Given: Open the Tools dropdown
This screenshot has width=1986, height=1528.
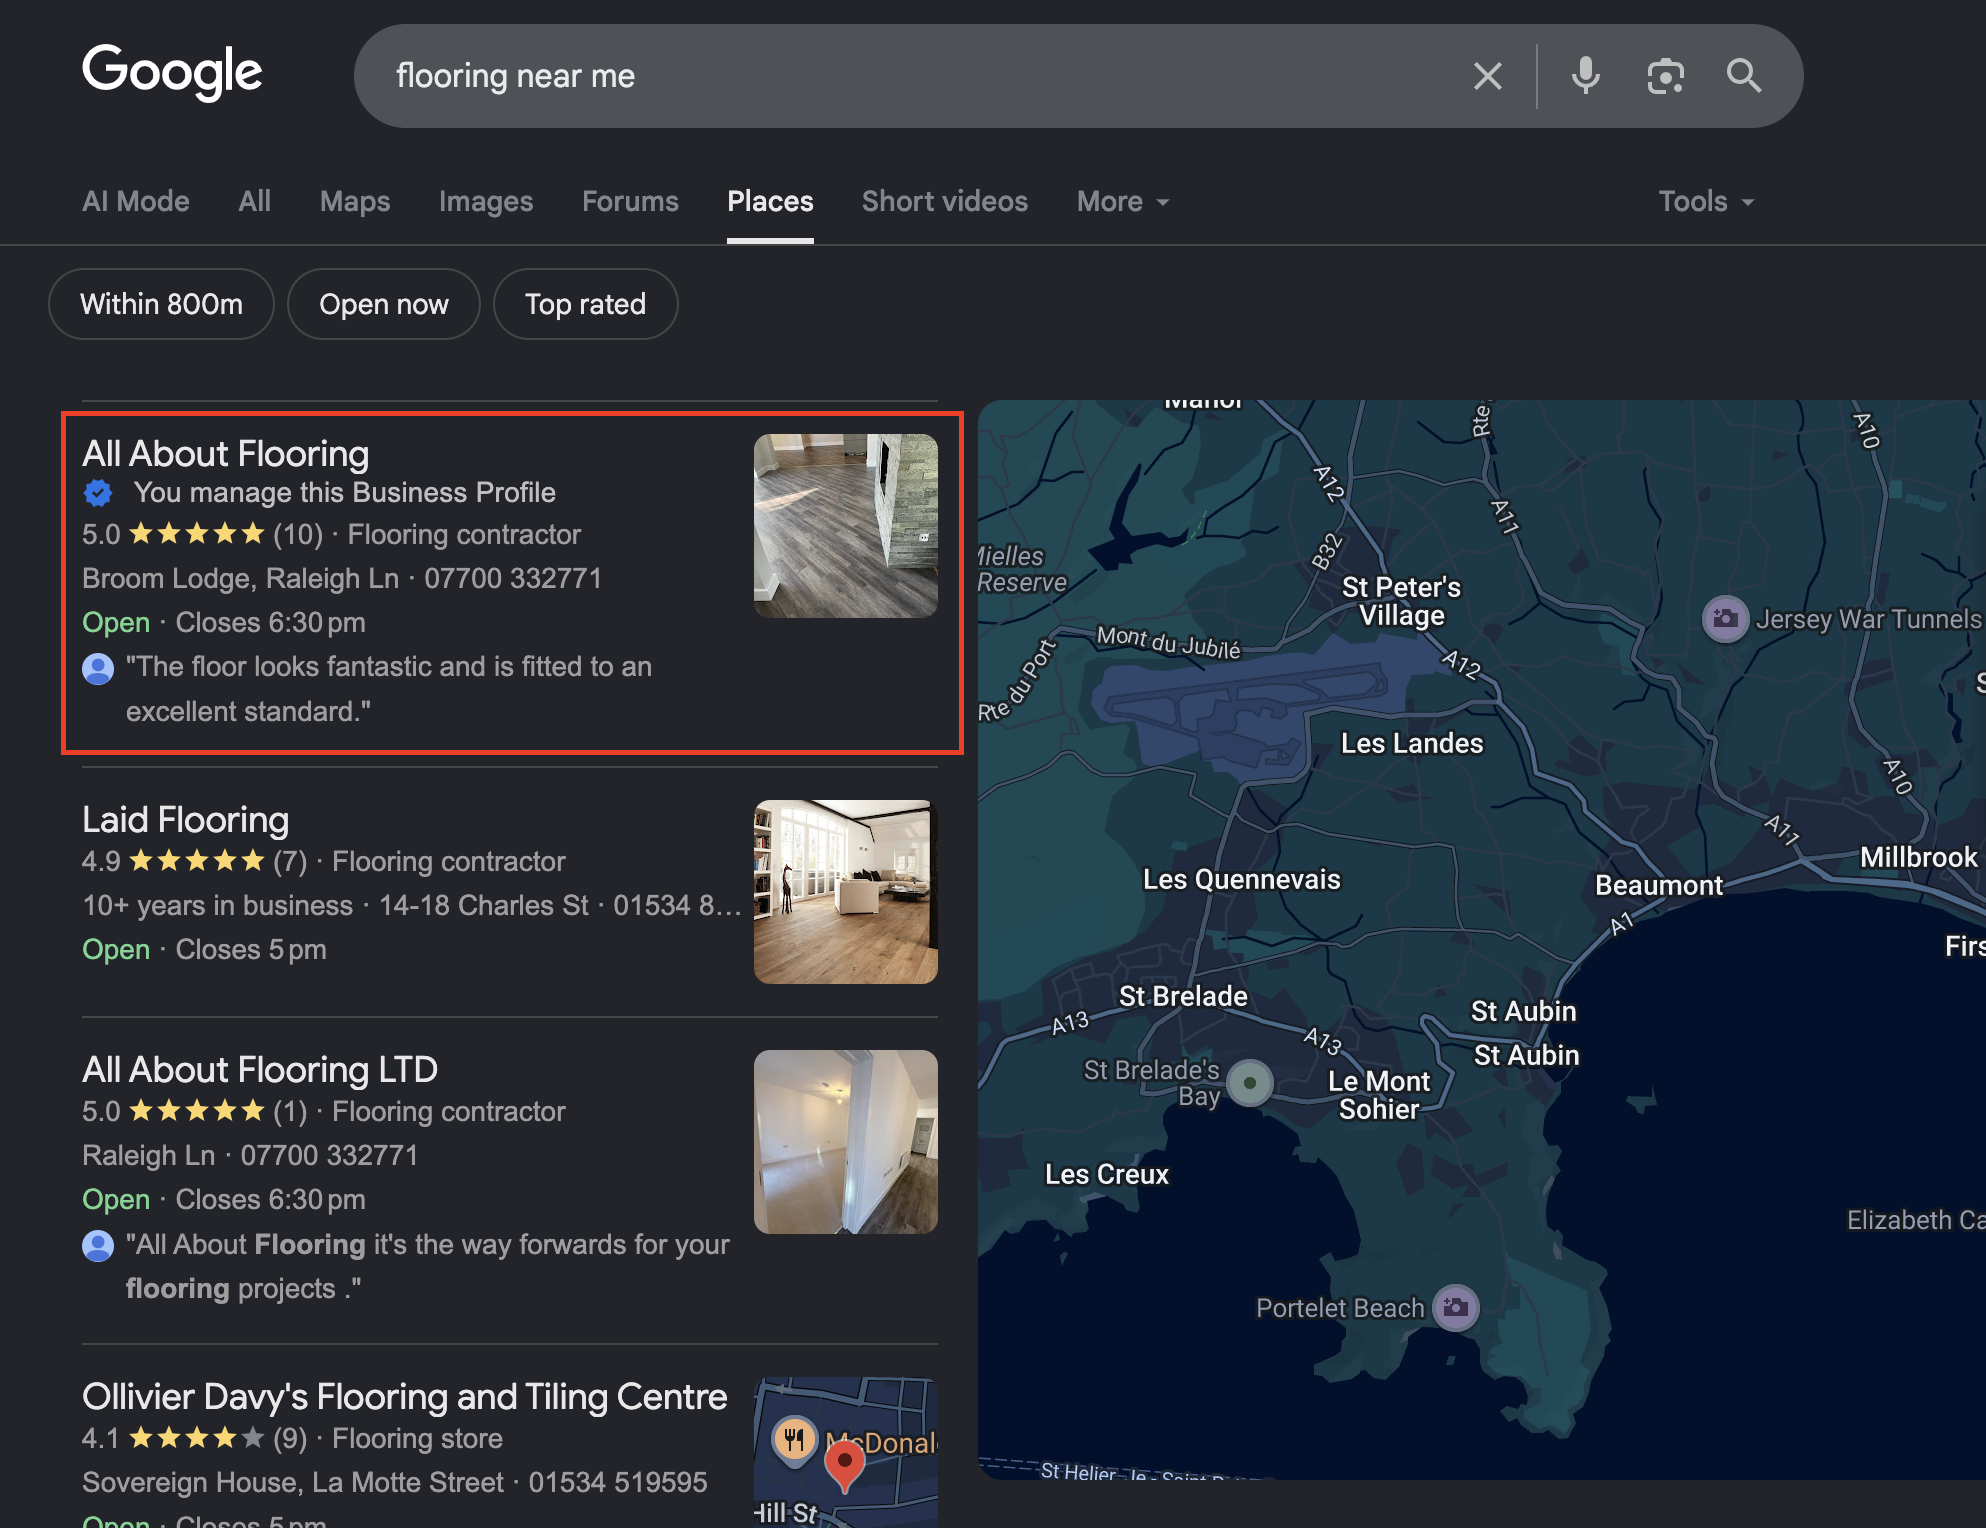Looking at the screenshot, I should [1706, 202].
